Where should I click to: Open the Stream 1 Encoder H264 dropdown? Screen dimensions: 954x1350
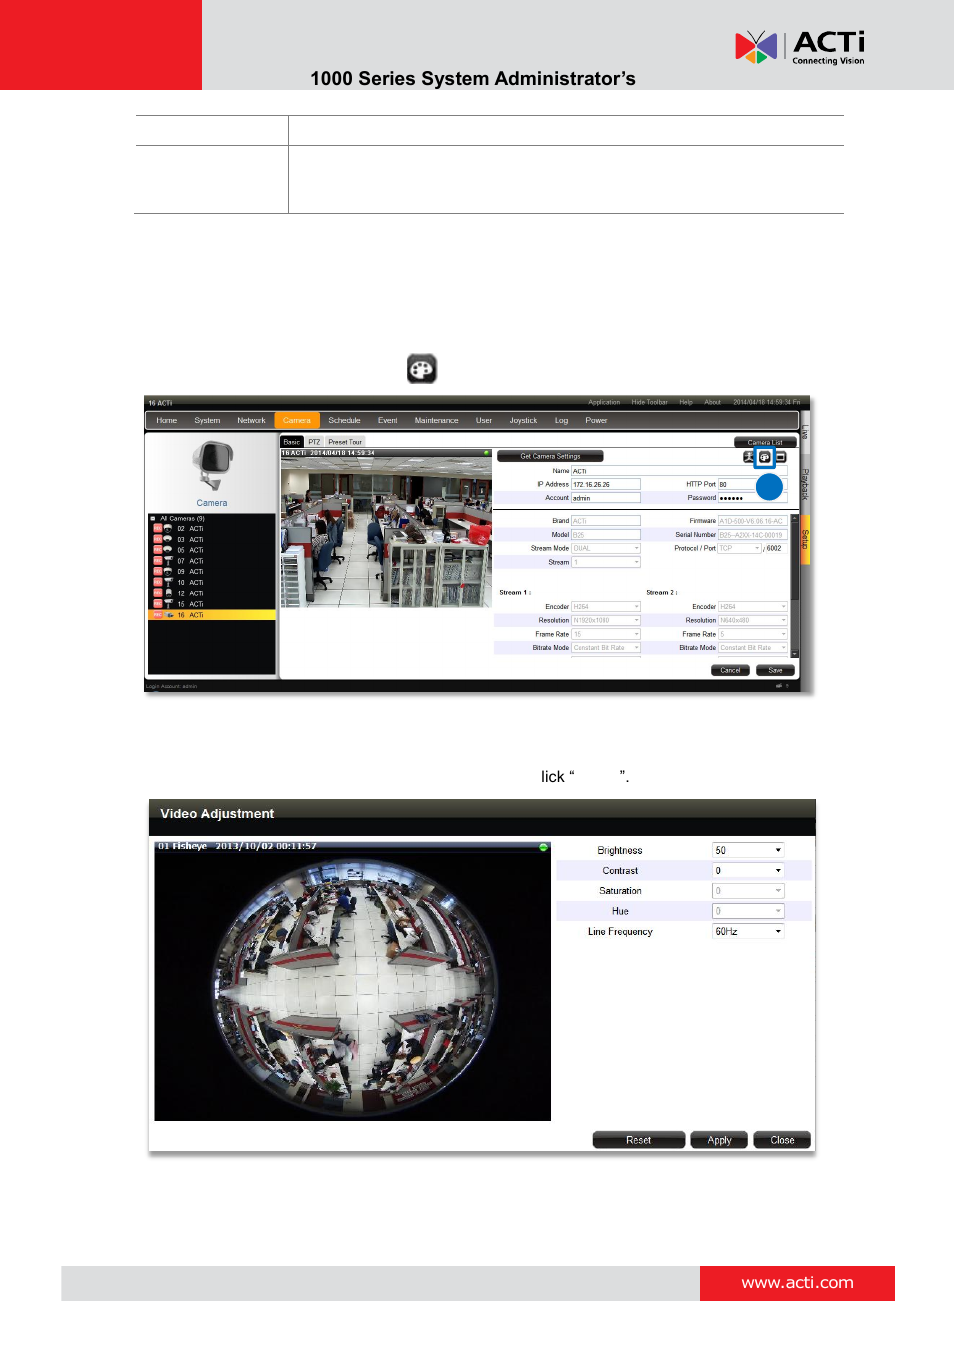coord(606,607)
